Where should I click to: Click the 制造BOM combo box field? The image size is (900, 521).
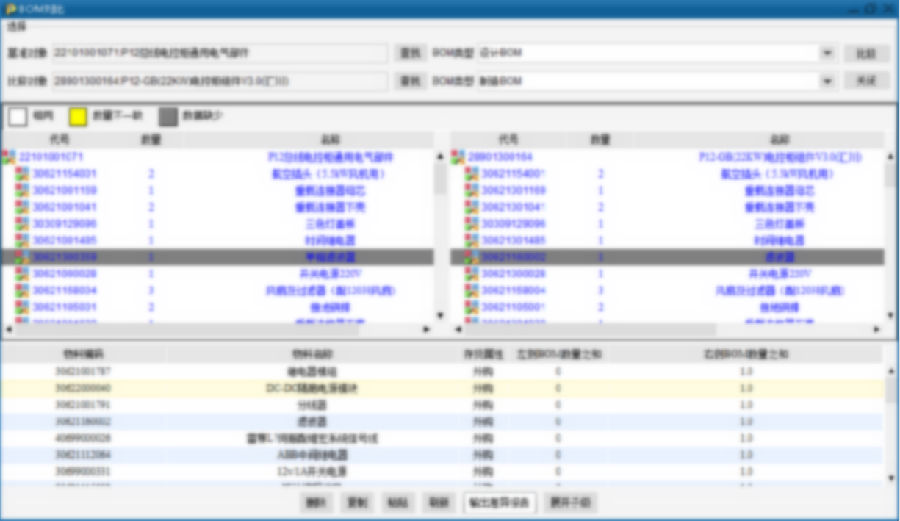(655, 81)
